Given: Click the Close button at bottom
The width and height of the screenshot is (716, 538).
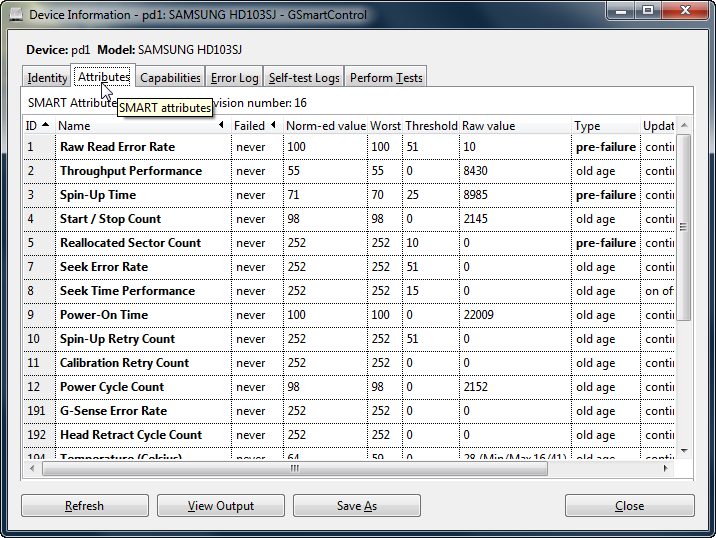Looking at the screenshot, I should tap(629, 506).
